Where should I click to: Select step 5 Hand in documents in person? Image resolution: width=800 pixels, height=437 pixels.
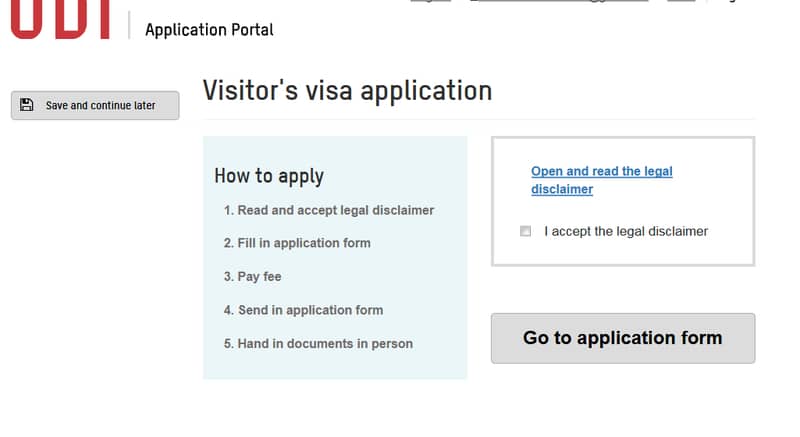coord(318,344)
